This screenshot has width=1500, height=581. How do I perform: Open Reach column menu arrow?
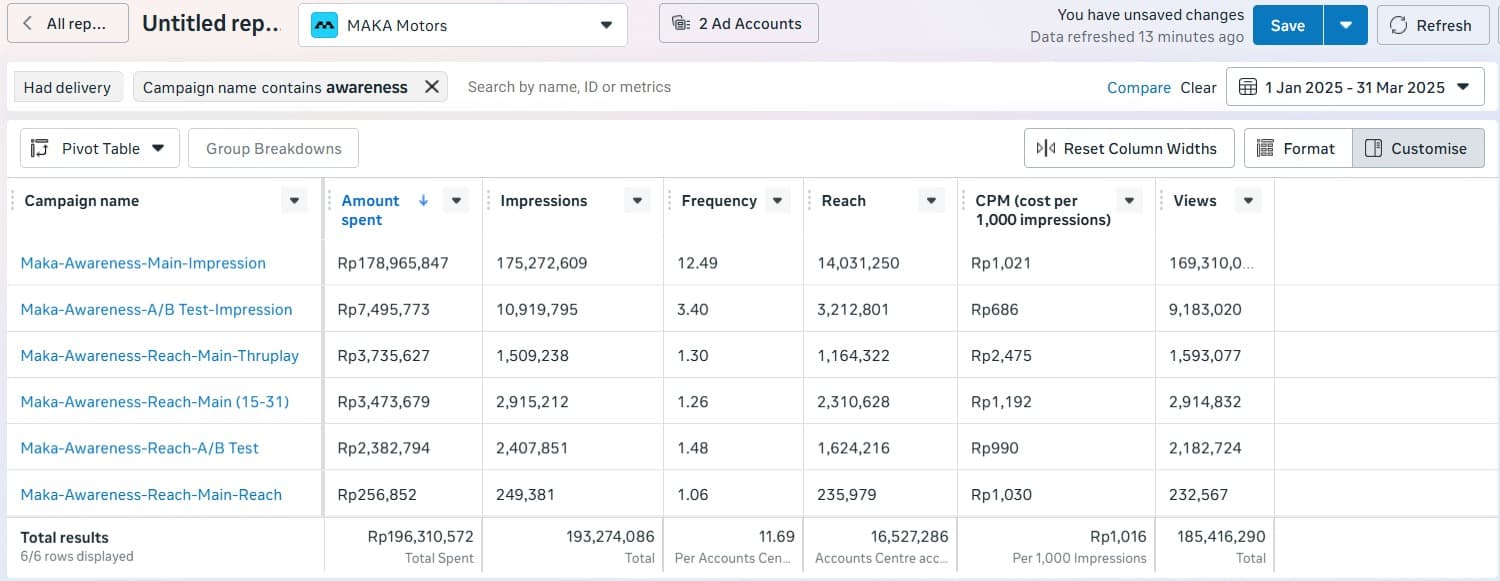(931, 201)
